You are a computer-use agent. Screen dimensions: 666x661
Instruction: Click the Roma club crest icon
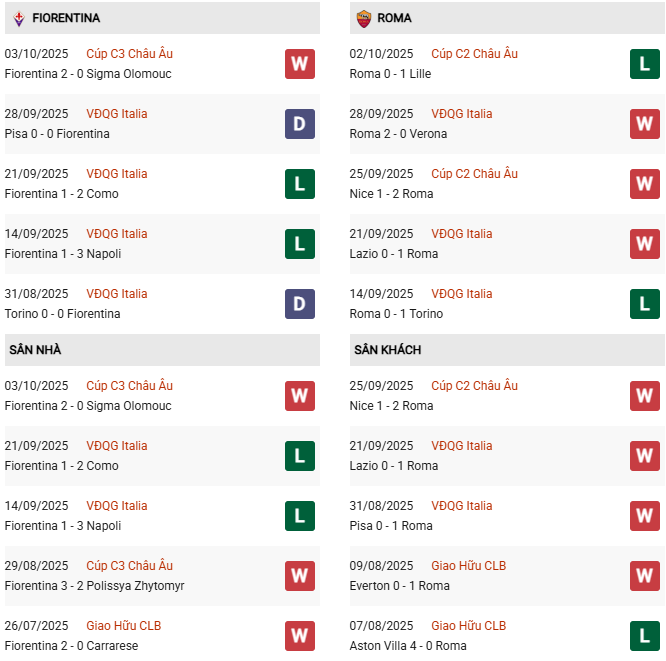tap(363, 18)
